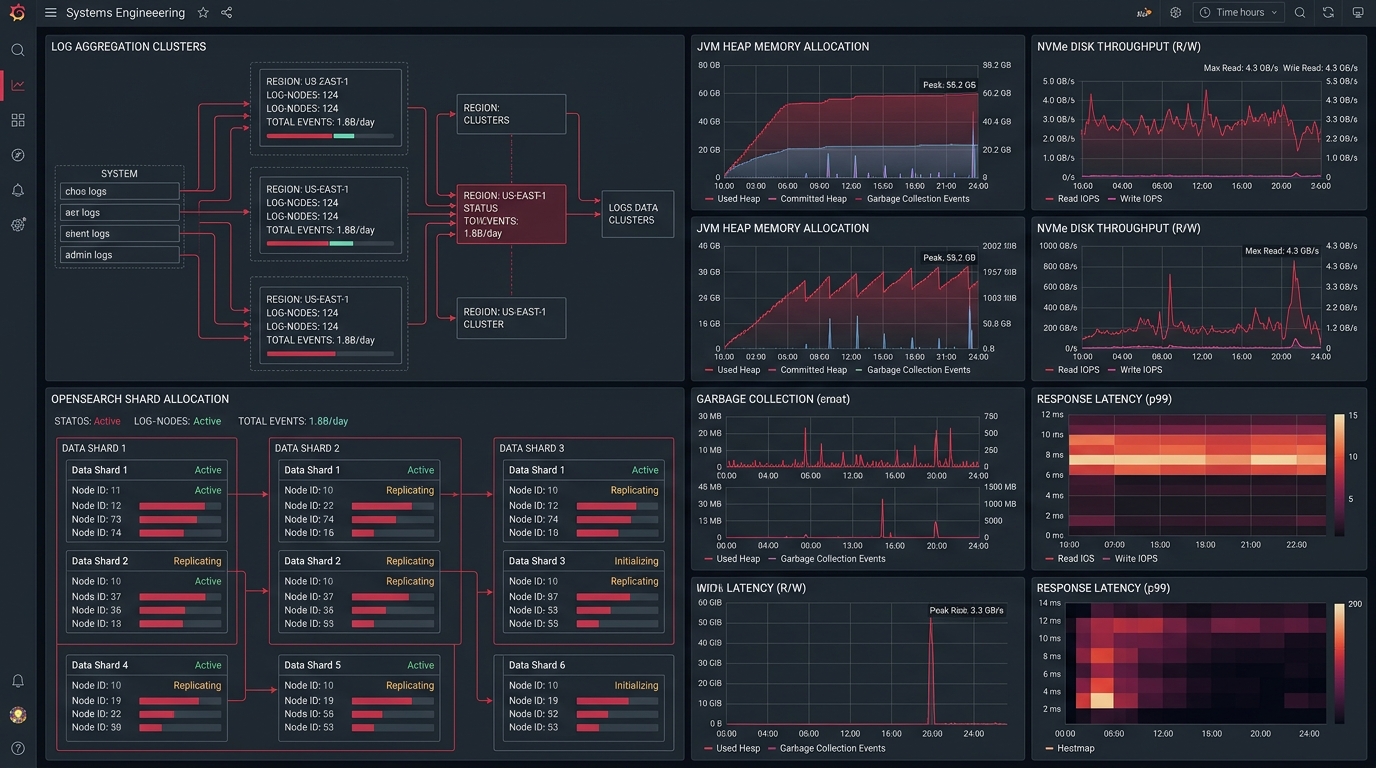Open the help question mark icon
This screenshot has height=768, width=1376.
[18, 748]
